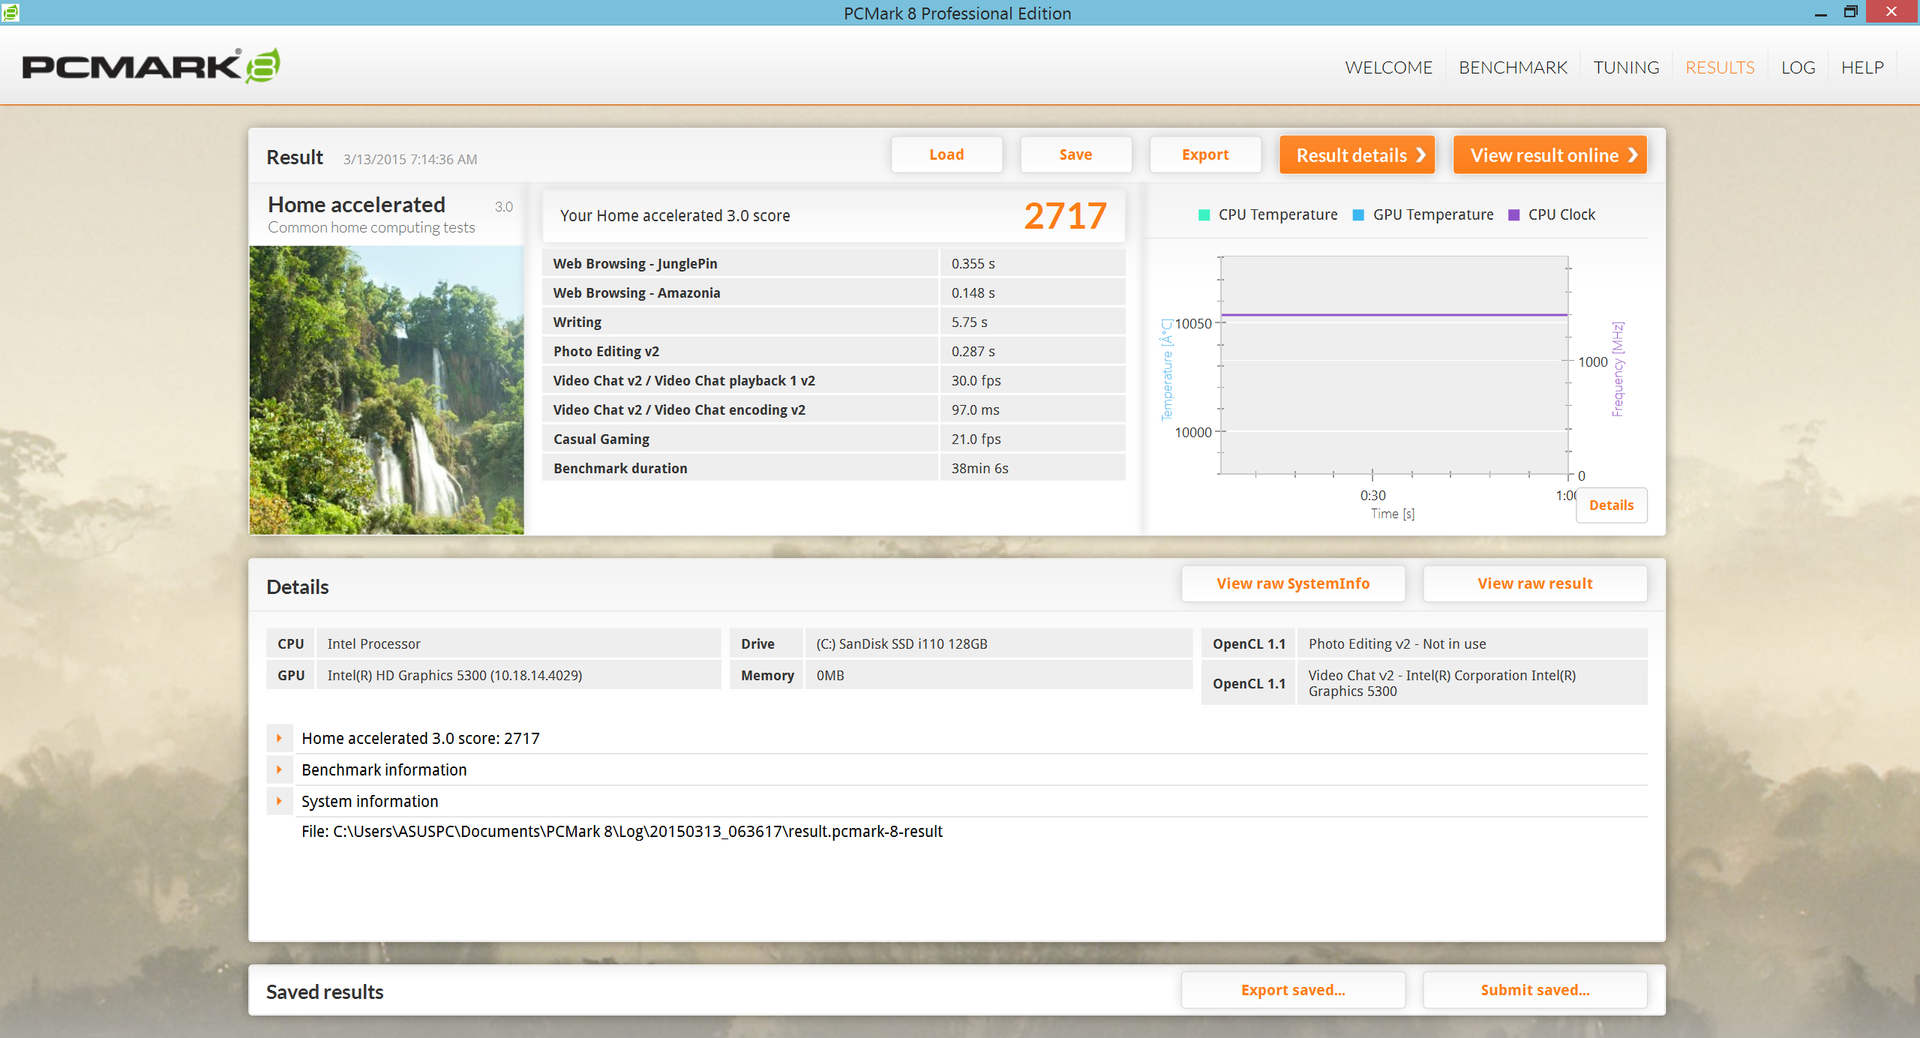The height and width of the screenshot is (1038, 1920).
Task: Save the current benchmark result
Action: 1075,155
